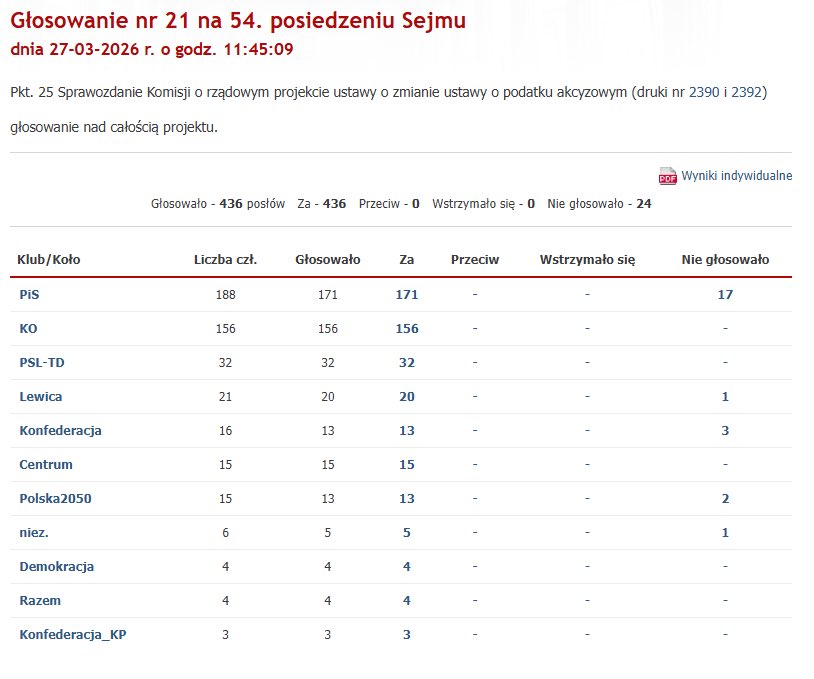The width and height of the screenshot is (814, 679).
Task: Select the PiS club link
Action: [30, 294]
